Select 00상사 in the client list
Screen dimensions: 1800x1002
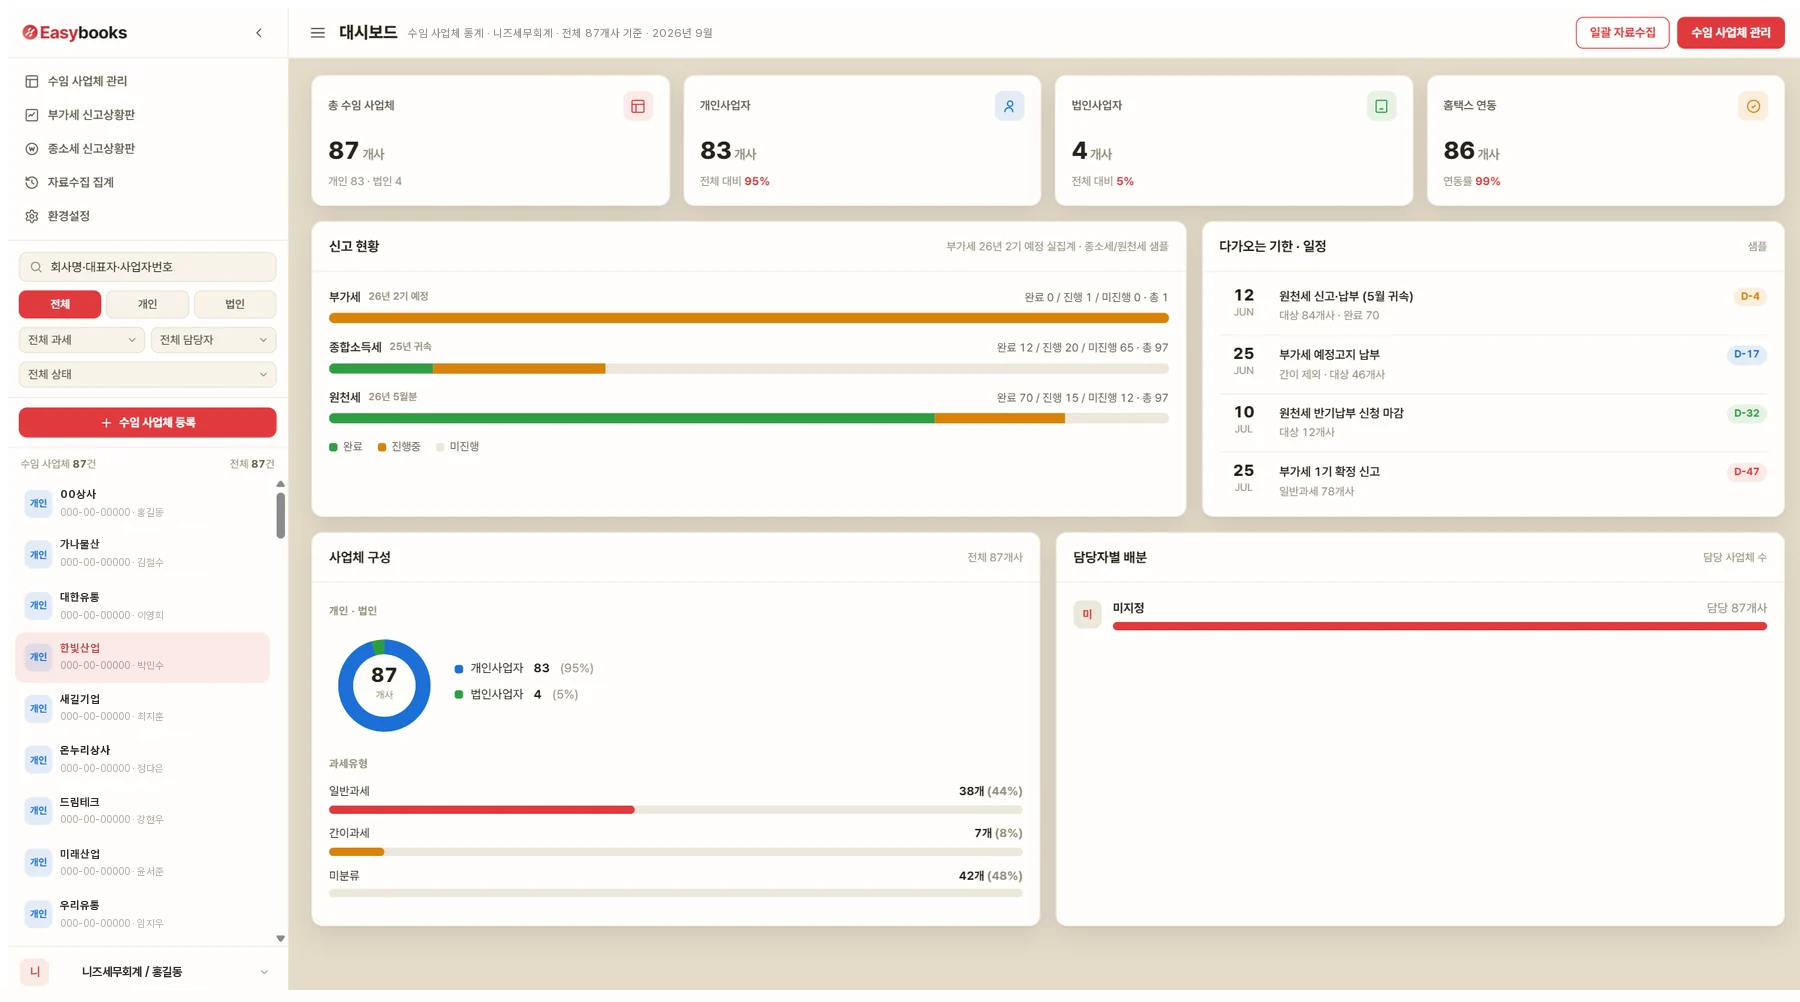coord(143,503)
